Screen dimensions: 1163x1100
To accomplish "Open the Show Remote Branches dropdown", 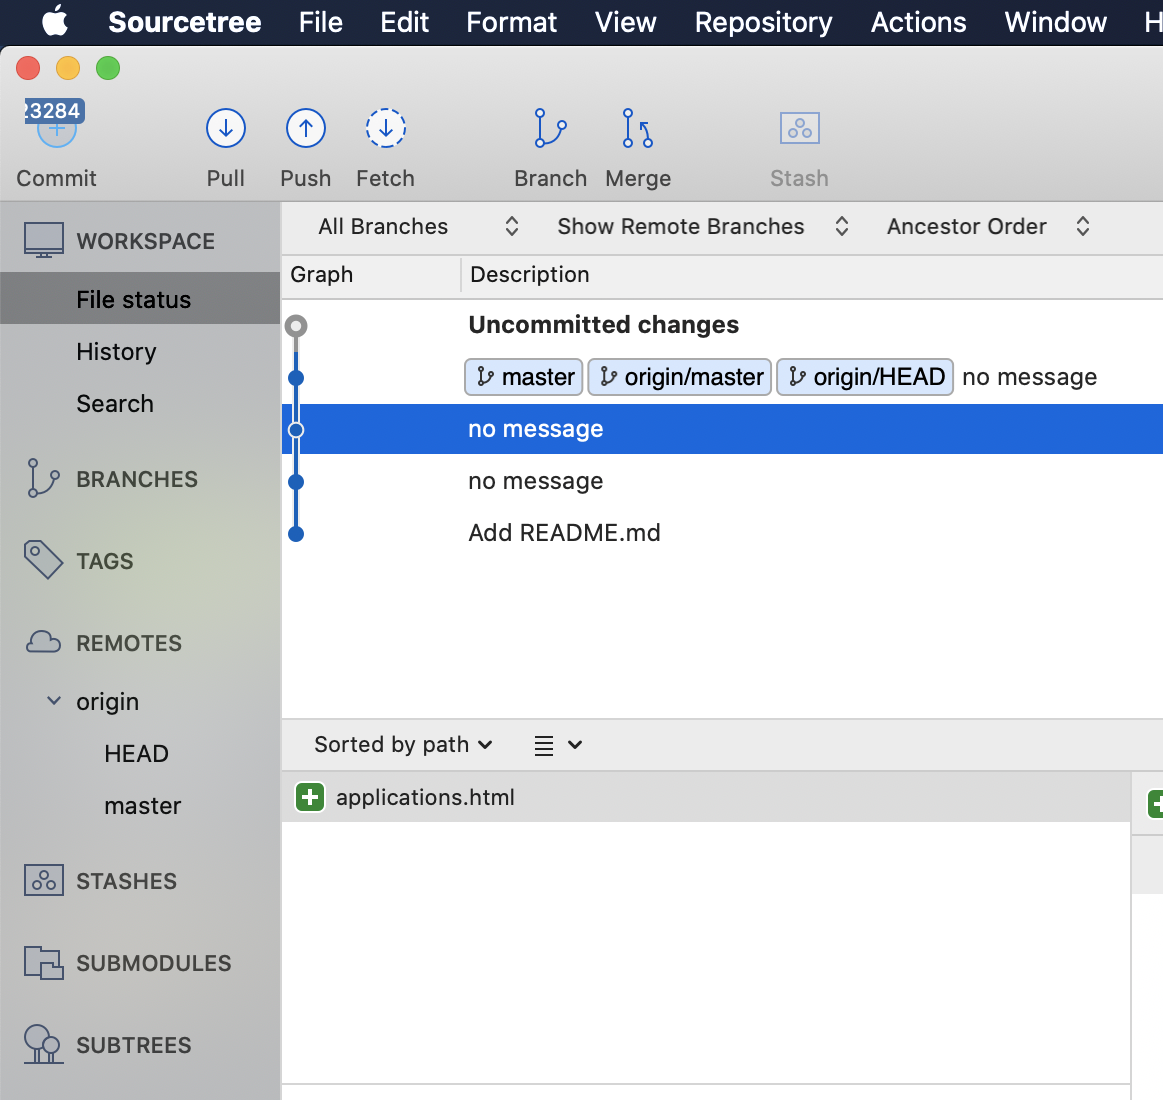I will [702, 226].
